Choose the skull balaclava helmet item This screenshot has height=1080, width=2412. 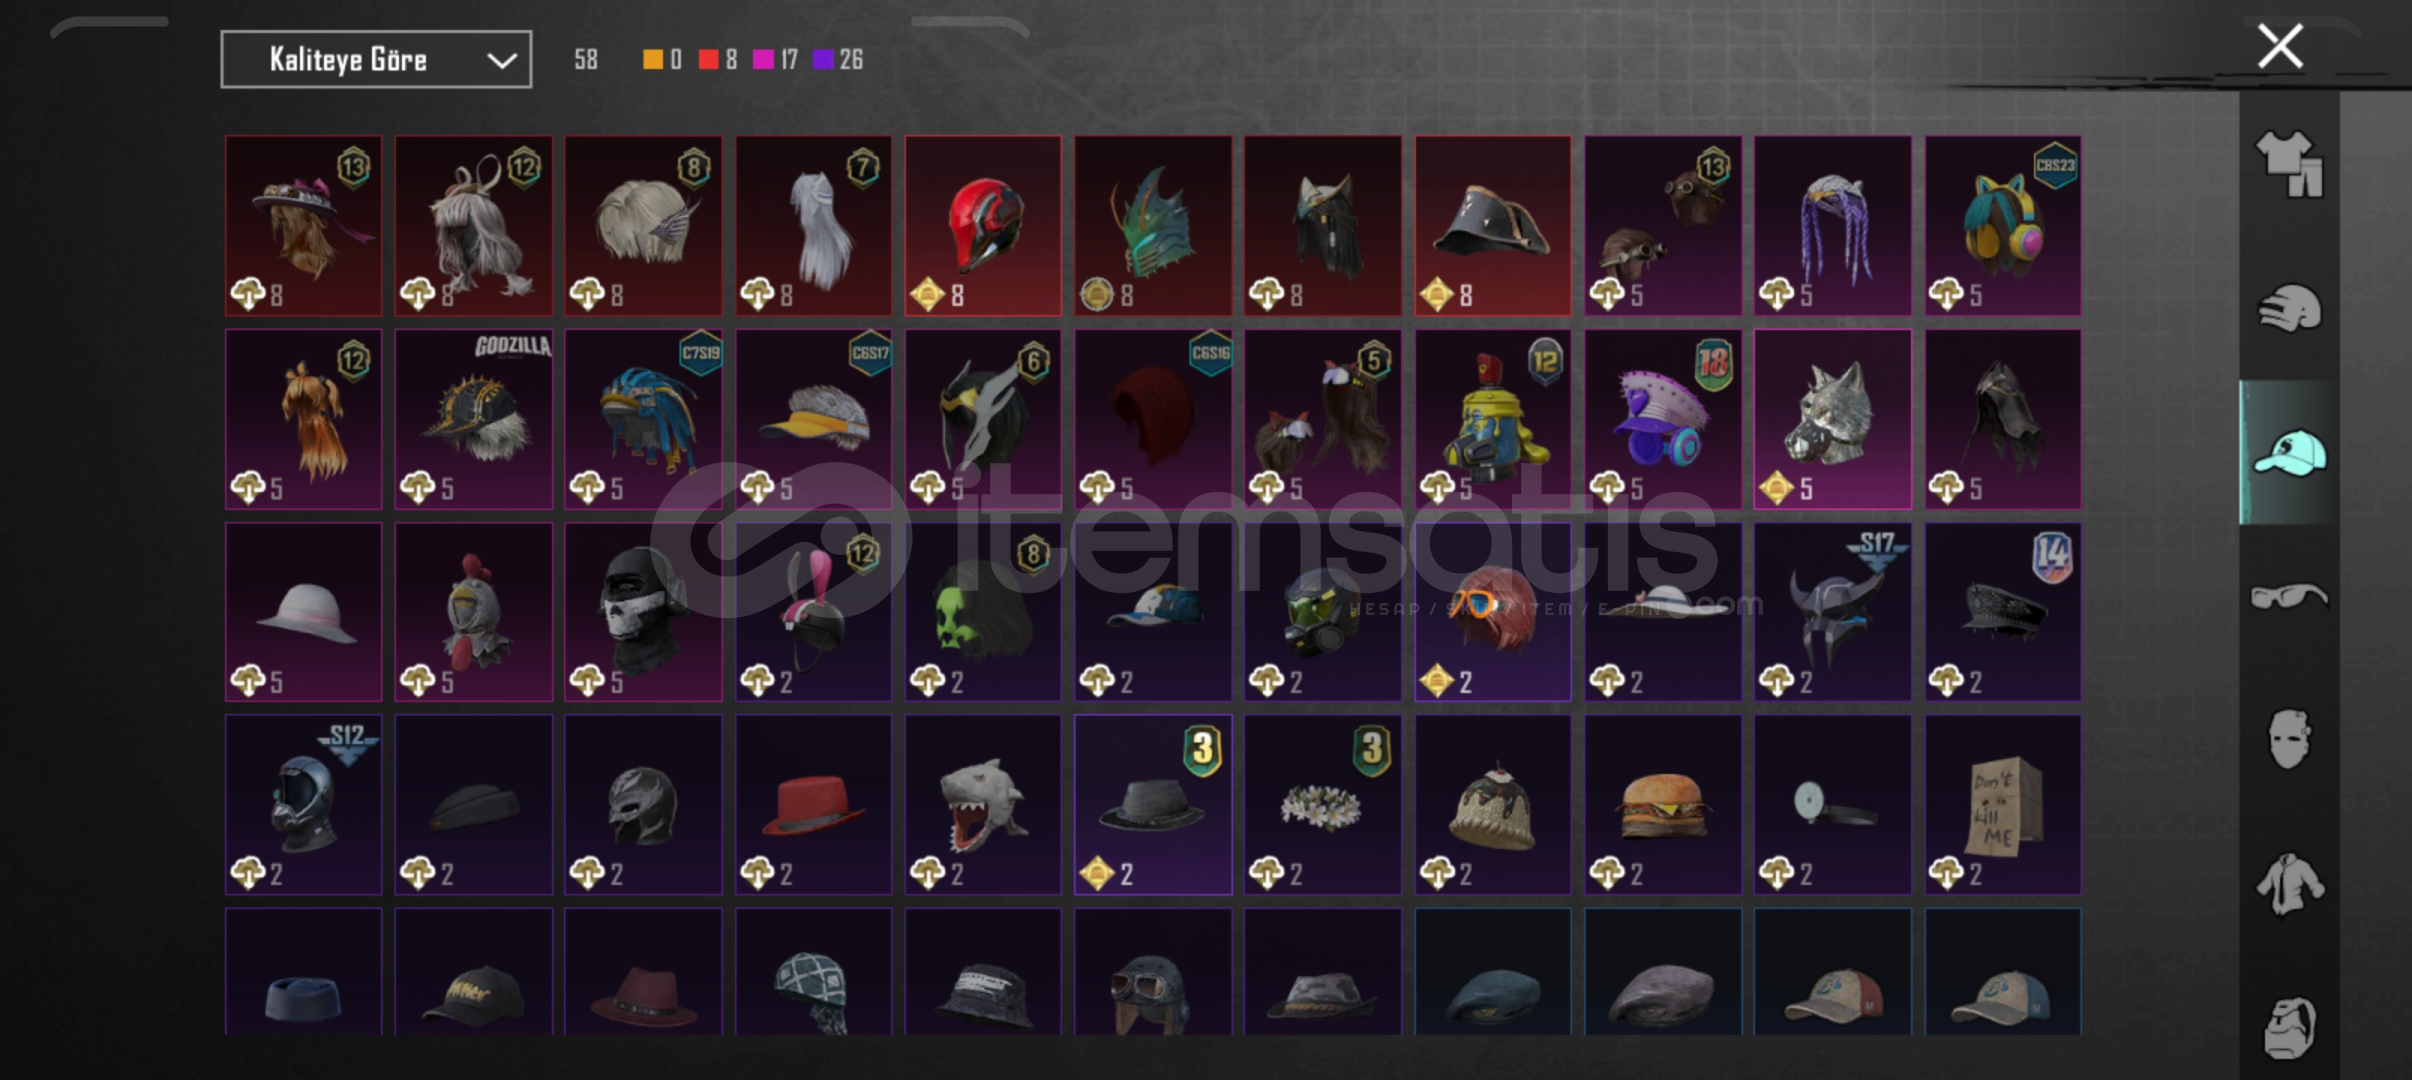[x=643, y=612]
